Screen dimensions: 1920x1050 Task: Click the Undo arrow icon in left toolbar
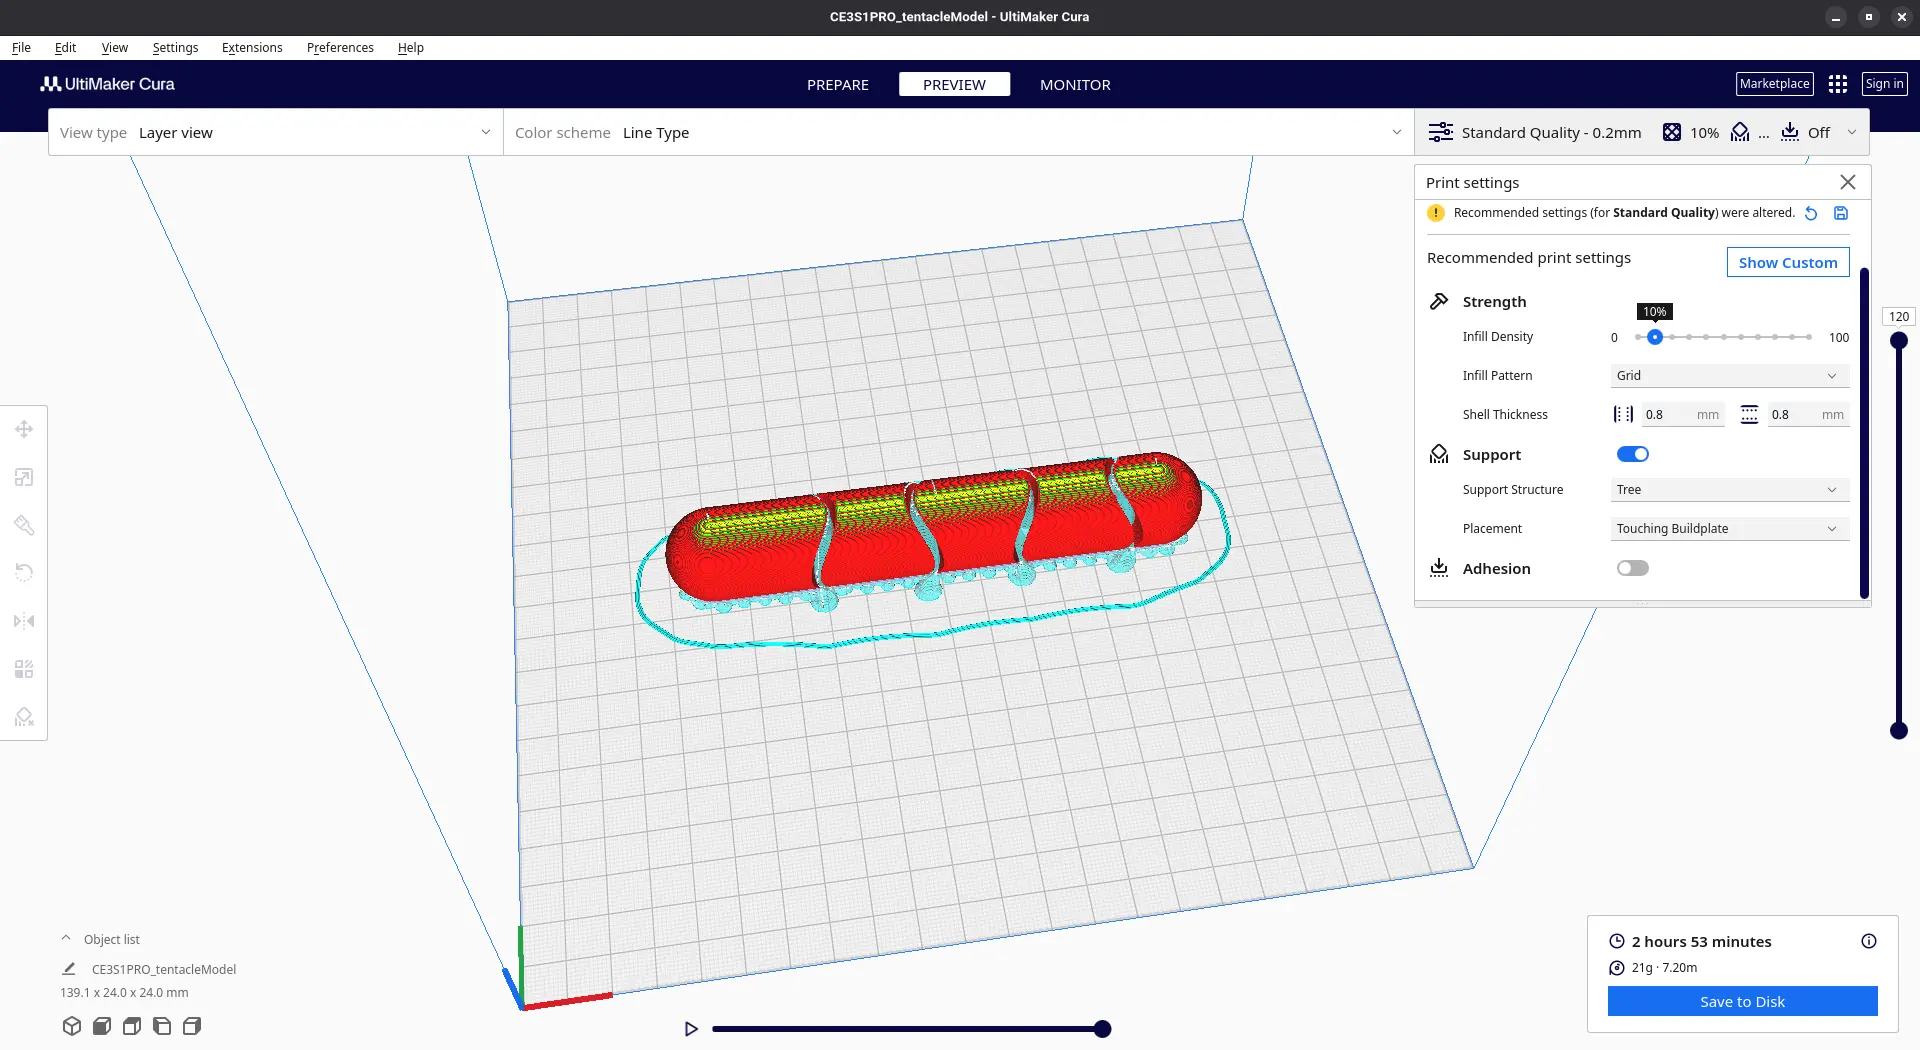(x=24, y=573)
